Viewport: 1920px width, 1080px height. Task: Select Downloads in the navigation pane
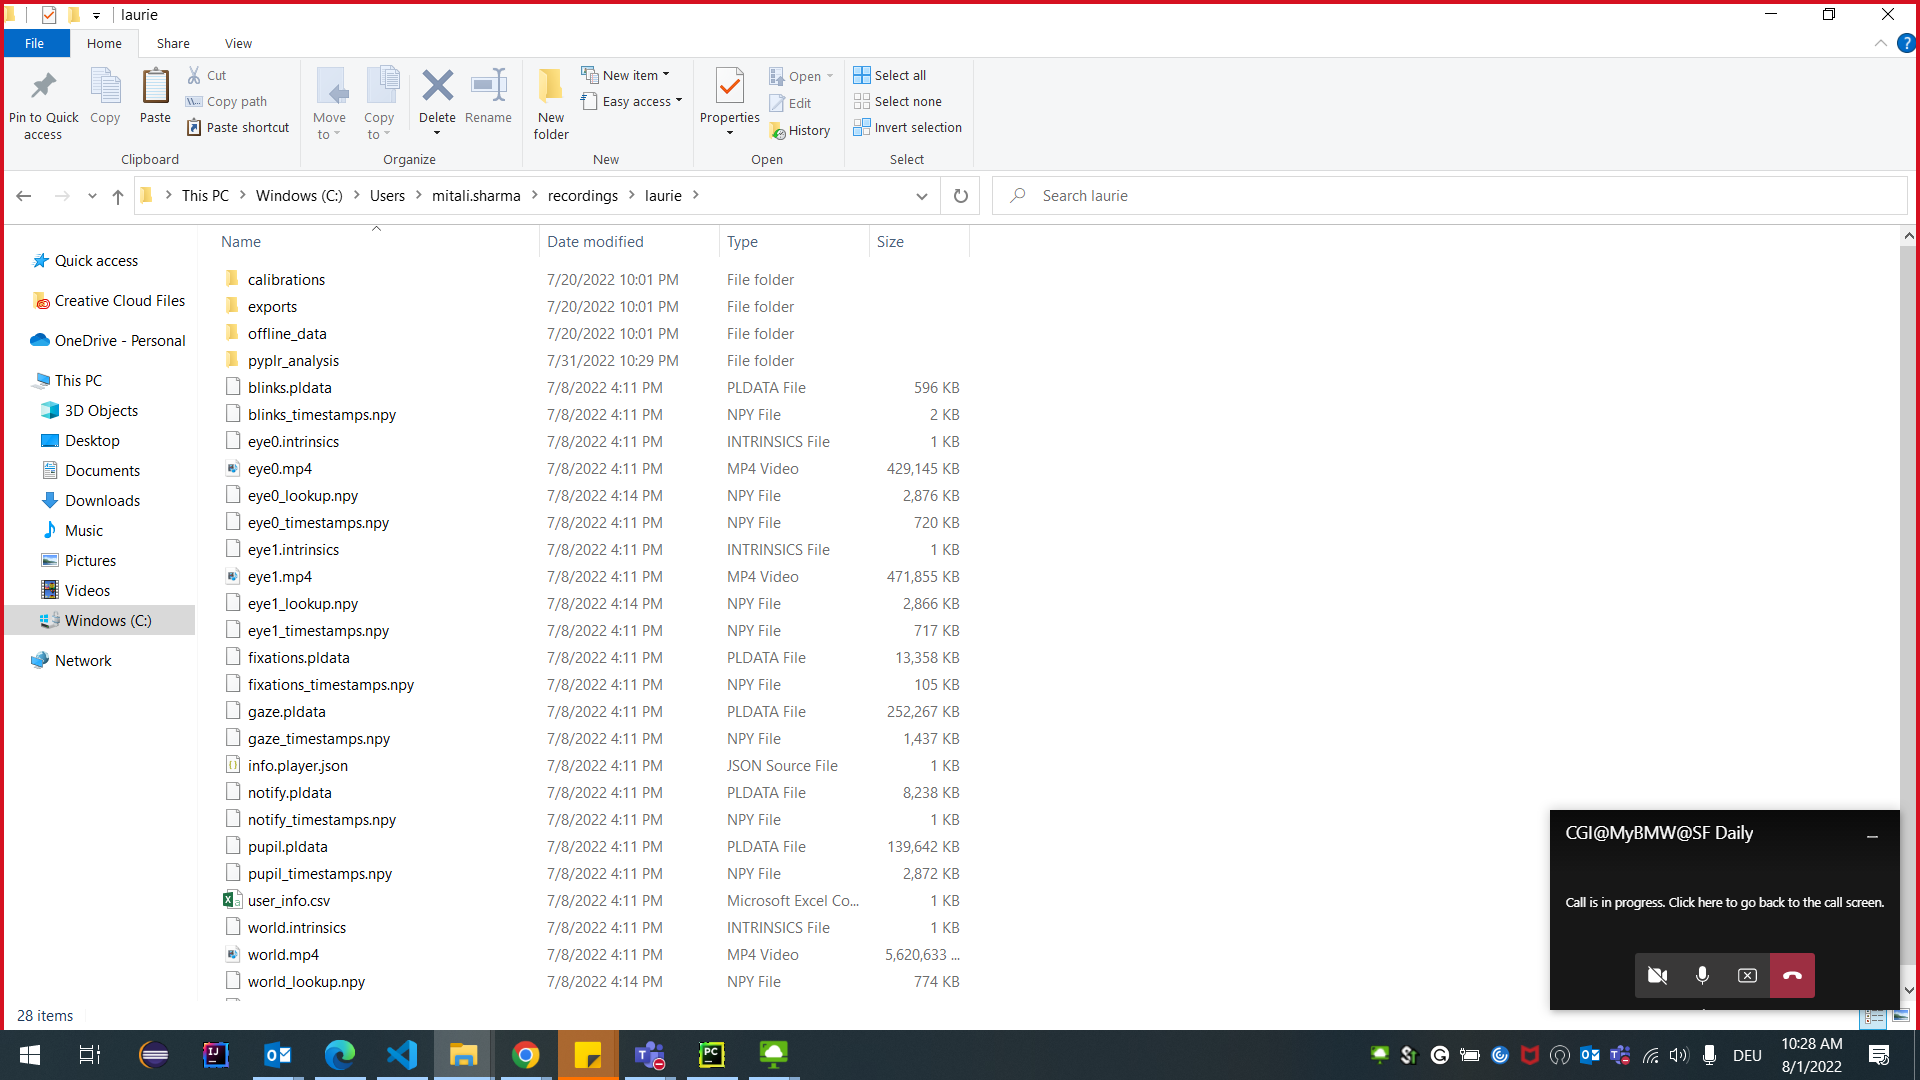pos(102,500)
